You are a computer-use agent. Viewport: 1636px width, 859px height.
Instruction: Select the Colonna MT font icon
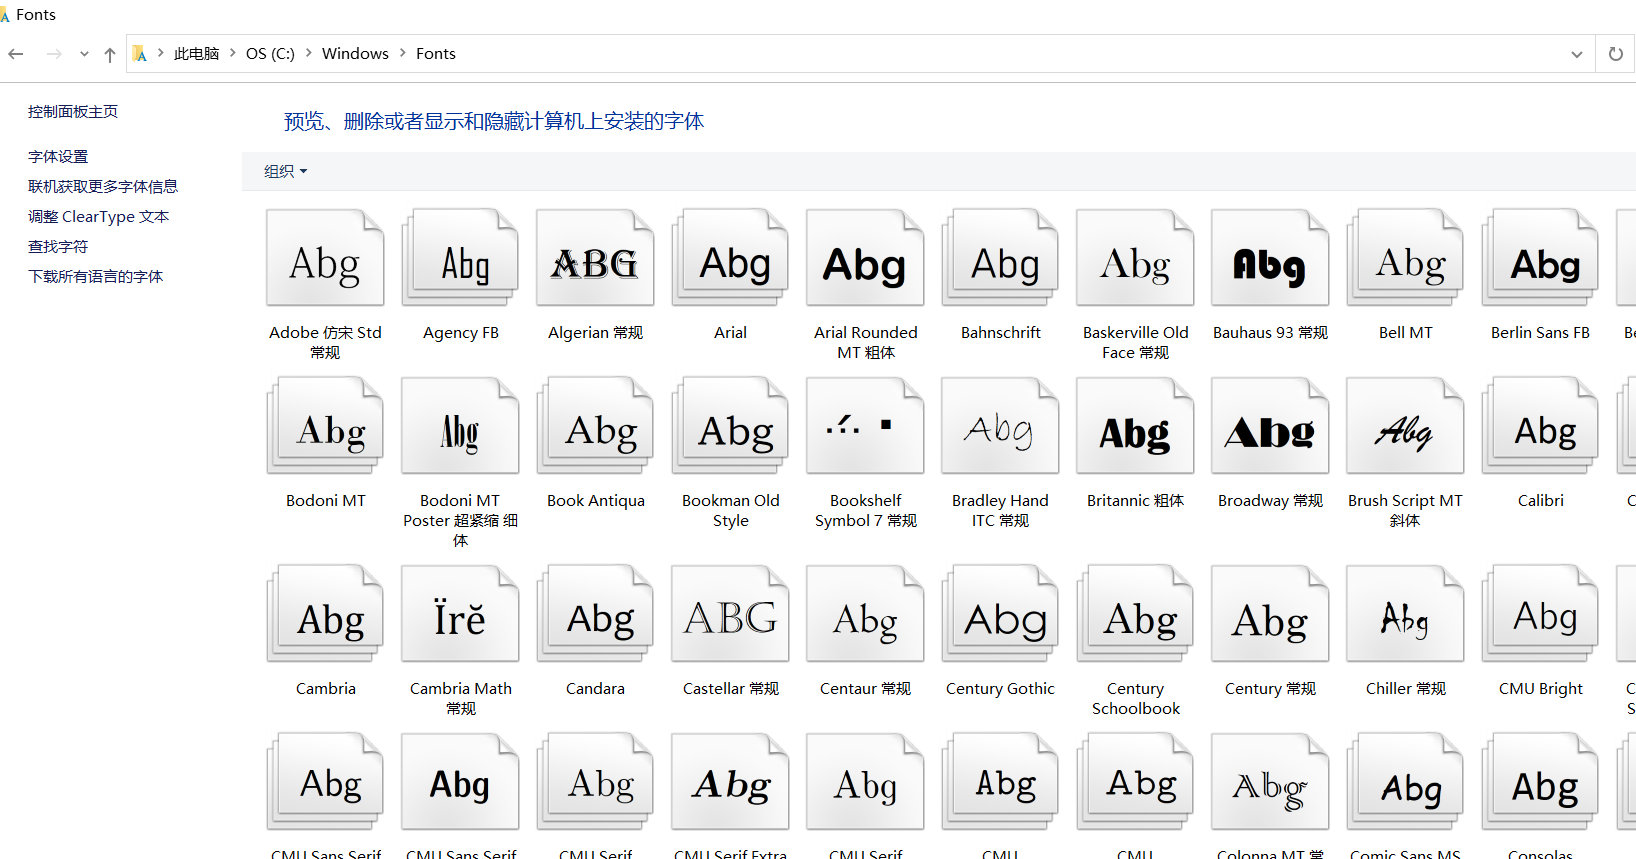(1270, 782)
